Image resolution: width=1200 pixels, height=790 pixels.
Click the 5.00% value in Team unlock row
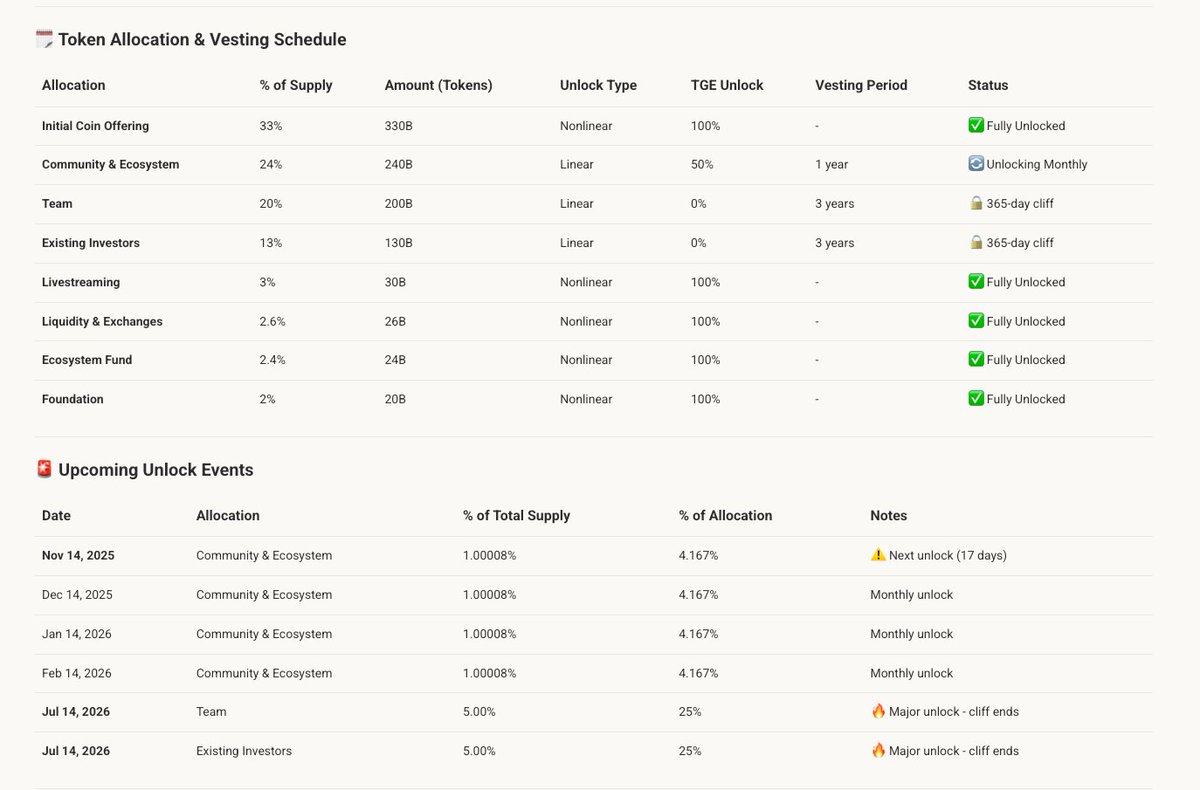(479, 712)
